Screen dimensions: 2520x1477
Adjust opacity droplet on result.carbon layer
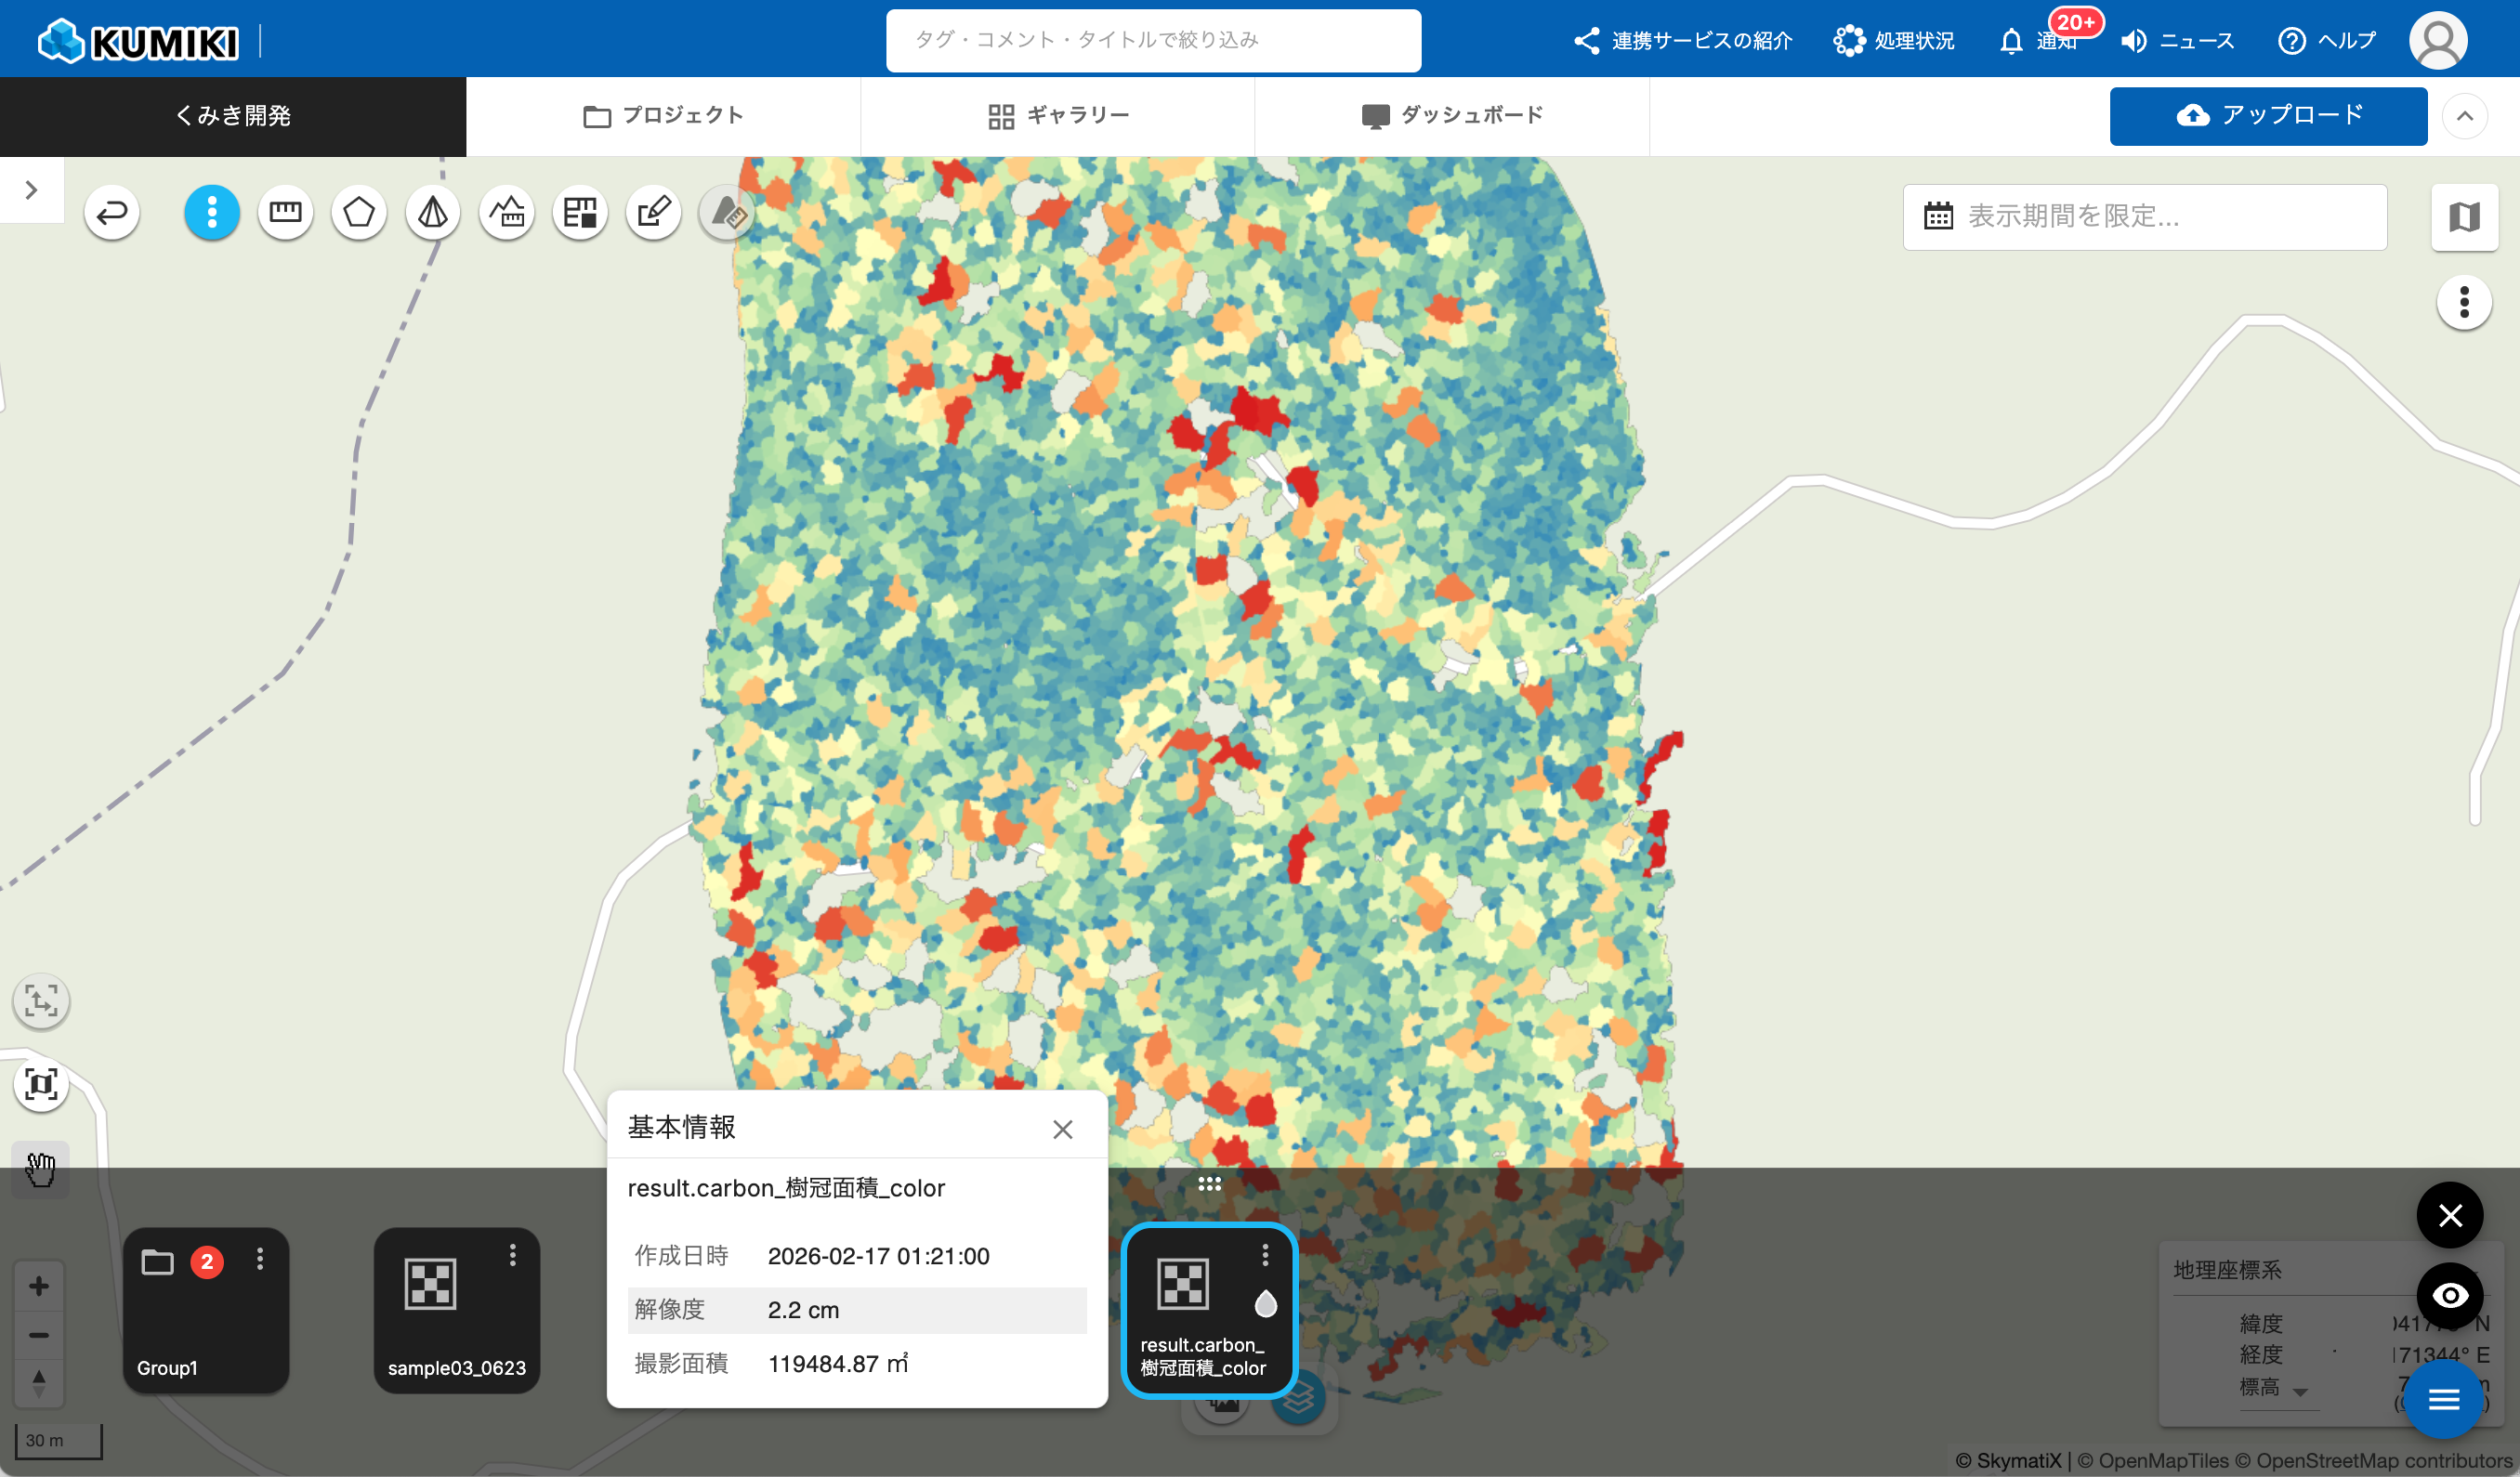[x=1265, y=1303]
